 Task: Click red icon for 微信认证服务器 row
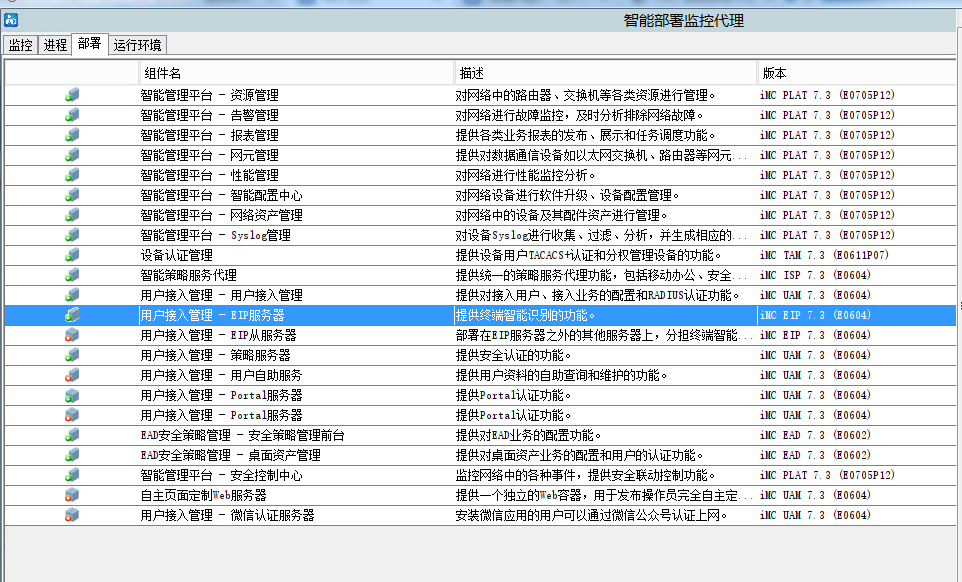coord(72,515)
